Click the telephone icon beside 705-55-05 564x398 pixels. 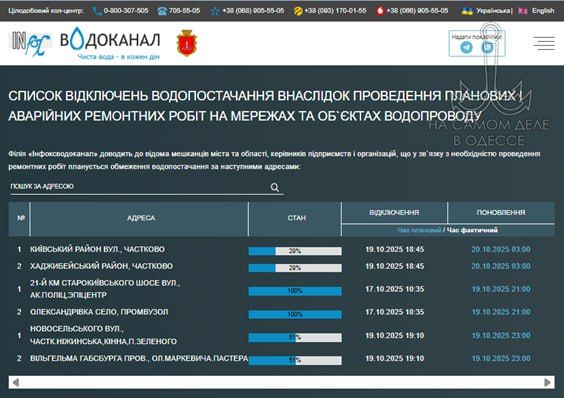[162, 11]
